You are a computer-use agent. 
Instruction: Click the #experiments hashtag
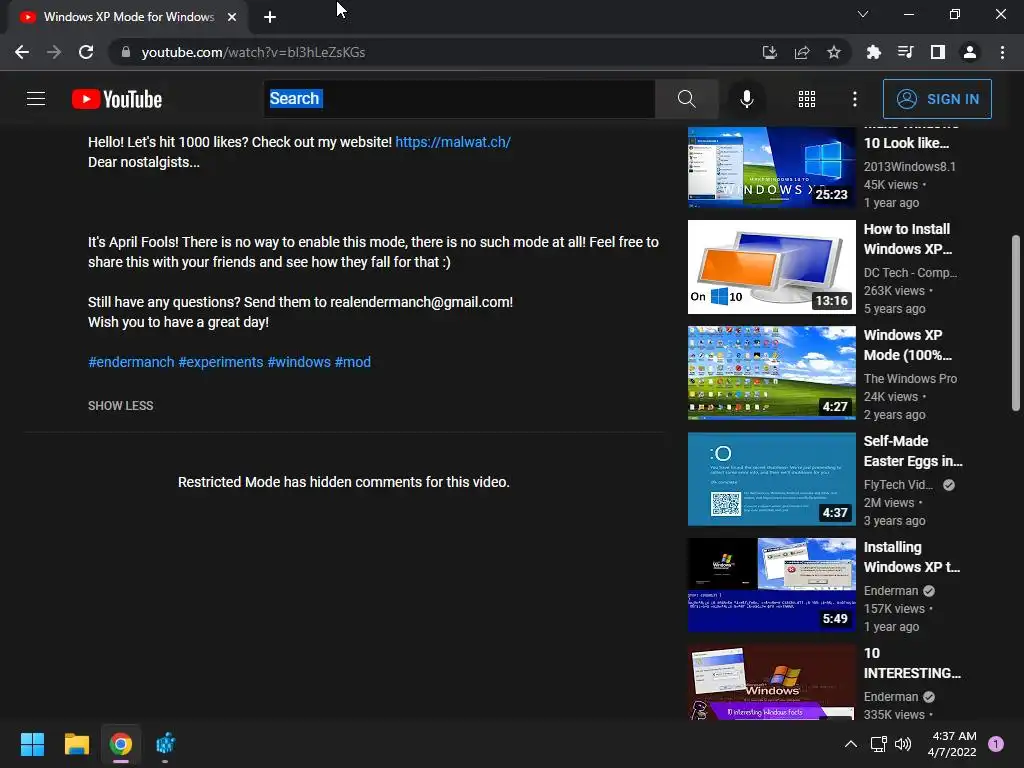pyautogui.click(x=221, y=362)
